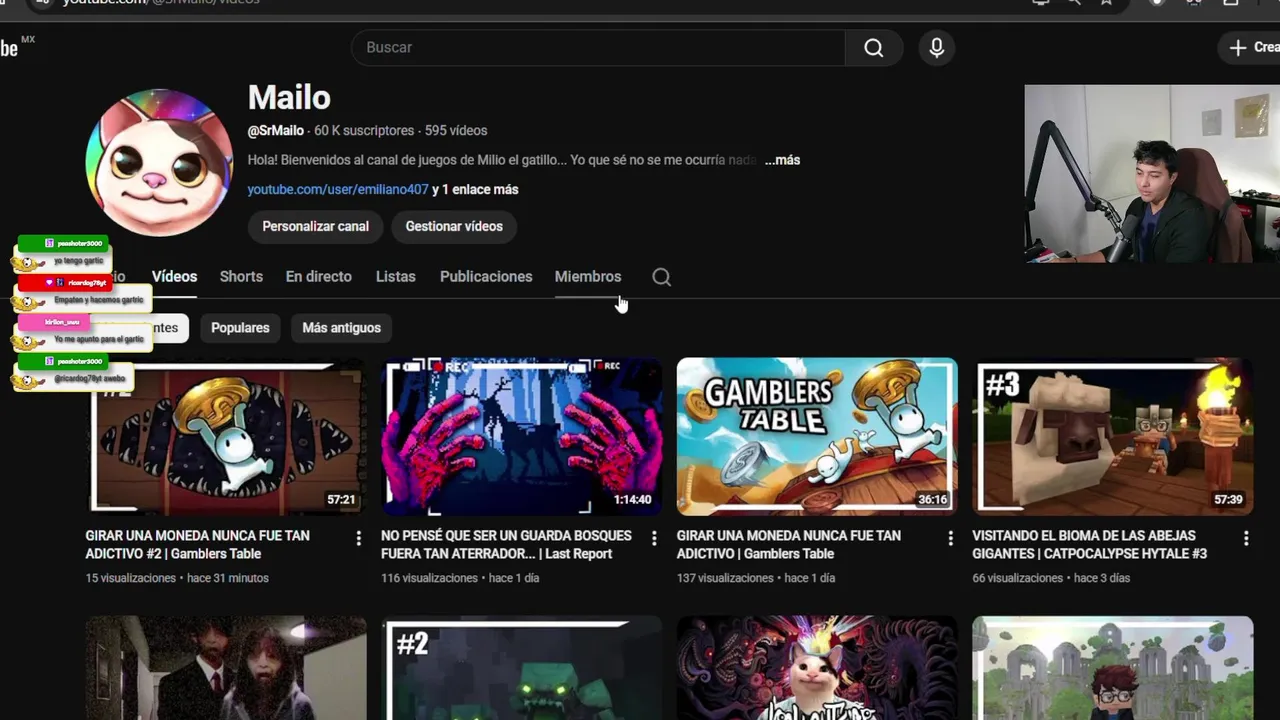Open cat artwork thumbnail in second row

coord(817,668)
